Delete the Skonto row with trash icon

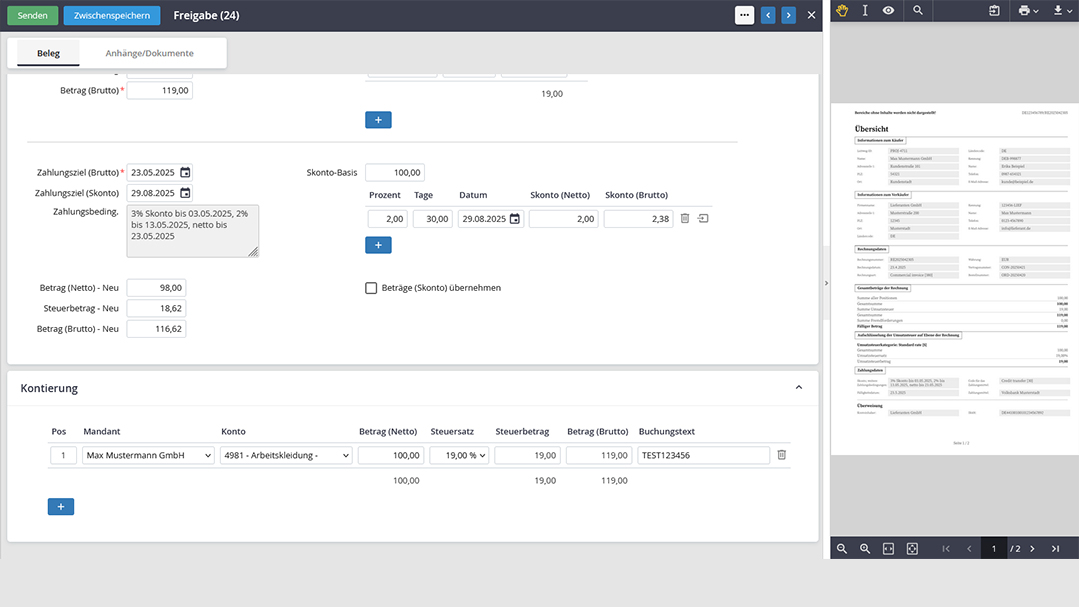click(x=685, y=219)
